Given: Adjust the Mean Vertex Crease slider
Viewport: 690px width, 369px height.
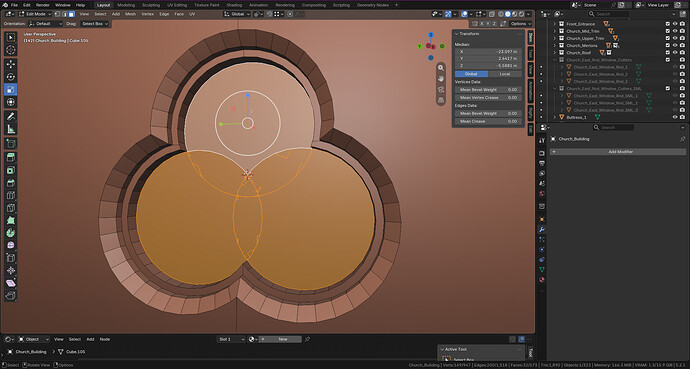Looking at the screenshot, I should click(x=488, y=98).
